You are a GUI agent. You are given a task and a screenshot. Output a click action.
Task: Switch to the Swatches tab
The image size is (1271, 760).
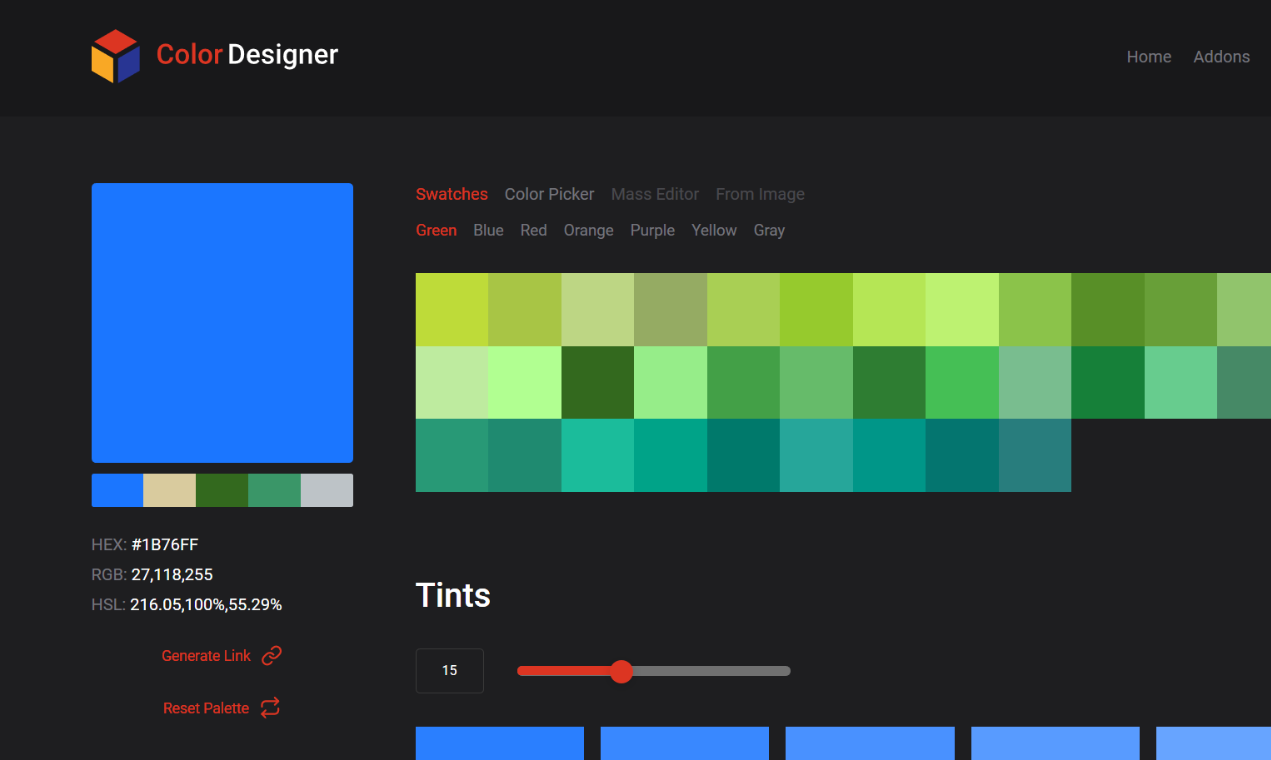pyautogui.click(x=451, y=194)
